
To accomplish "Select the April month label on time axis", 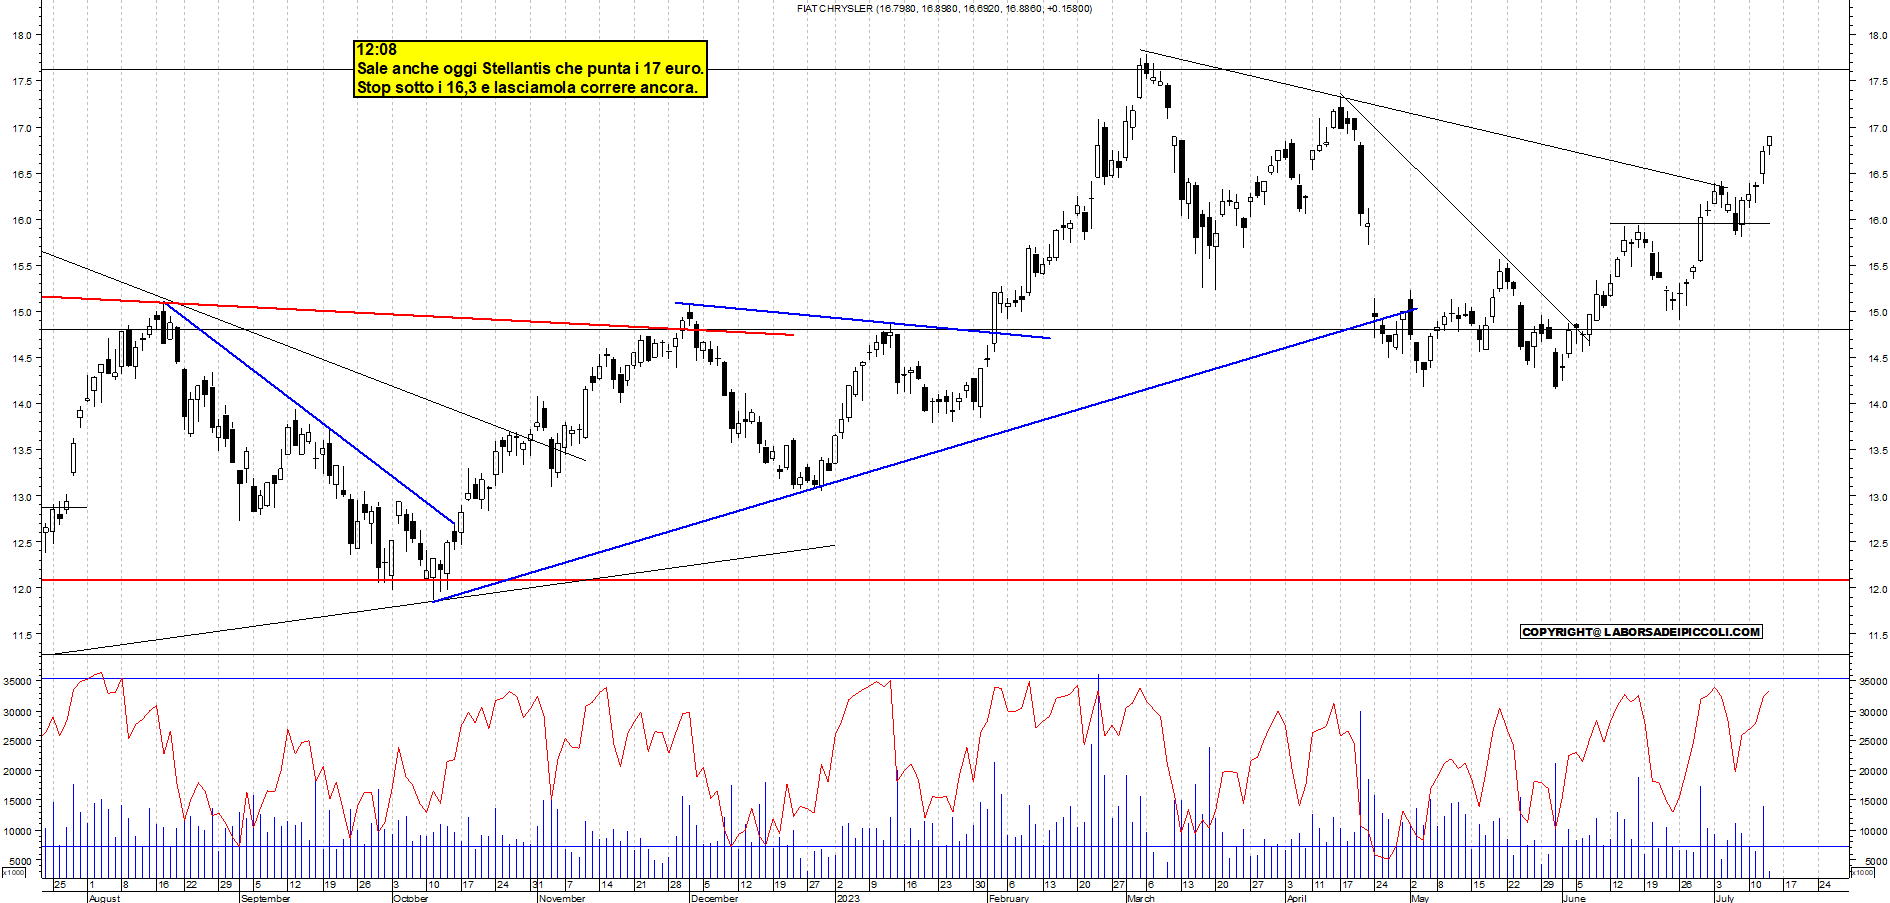I will coord(1297,898).
